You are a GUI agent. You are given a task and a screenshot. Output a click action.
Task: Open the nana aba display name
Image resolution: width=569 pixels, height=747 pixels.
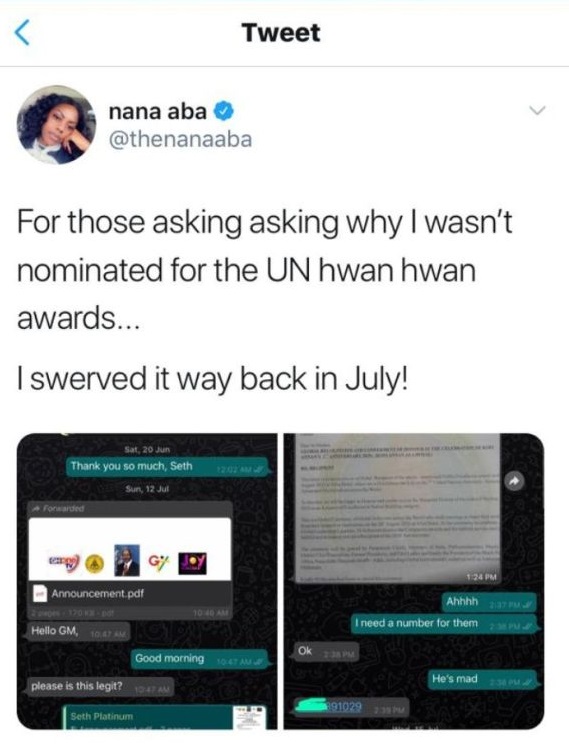(x=158, y=111)
